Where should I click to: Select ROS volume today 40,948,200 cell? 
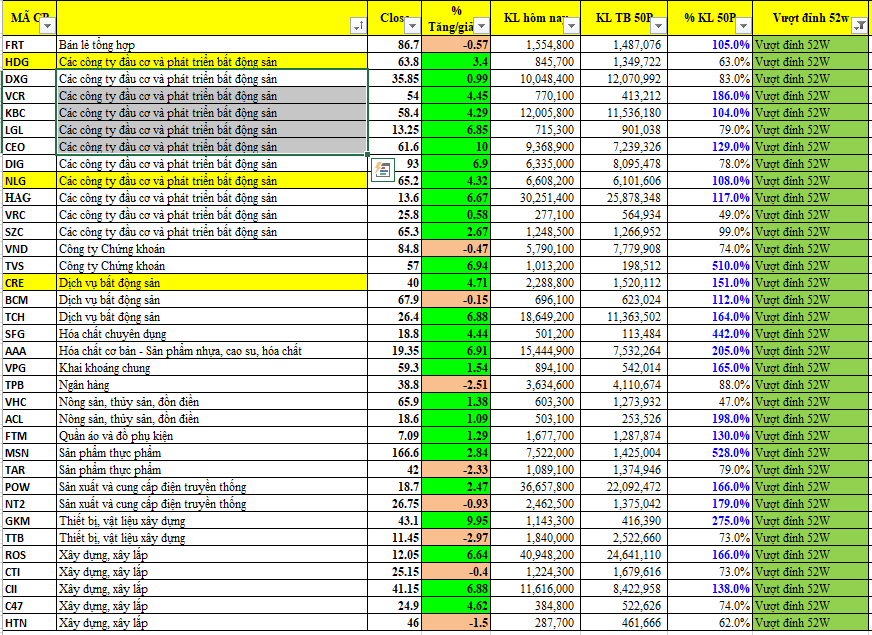537,555
